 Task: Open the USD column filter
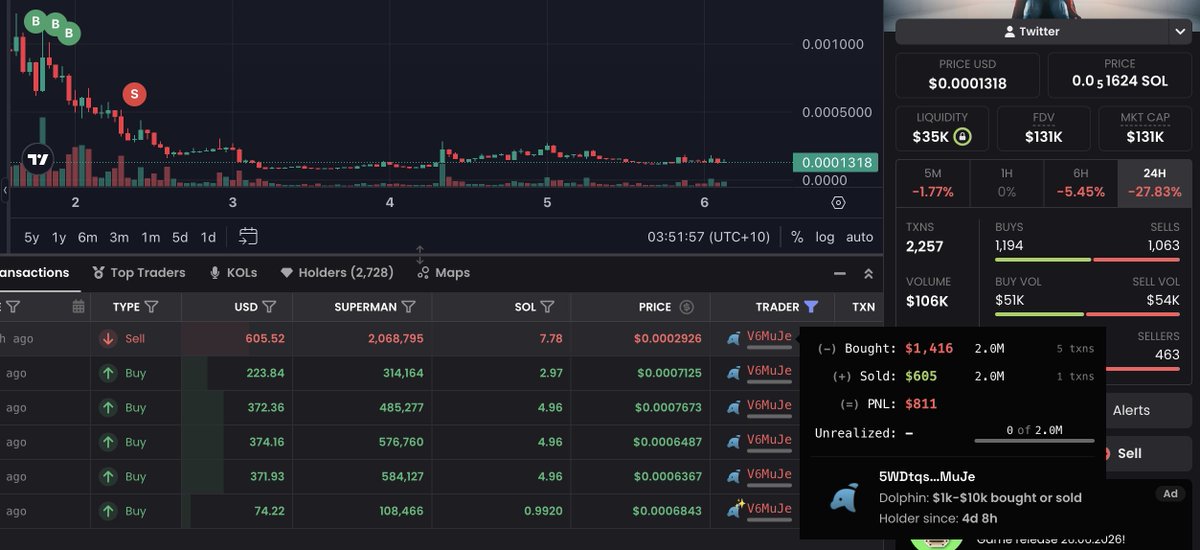269,307
